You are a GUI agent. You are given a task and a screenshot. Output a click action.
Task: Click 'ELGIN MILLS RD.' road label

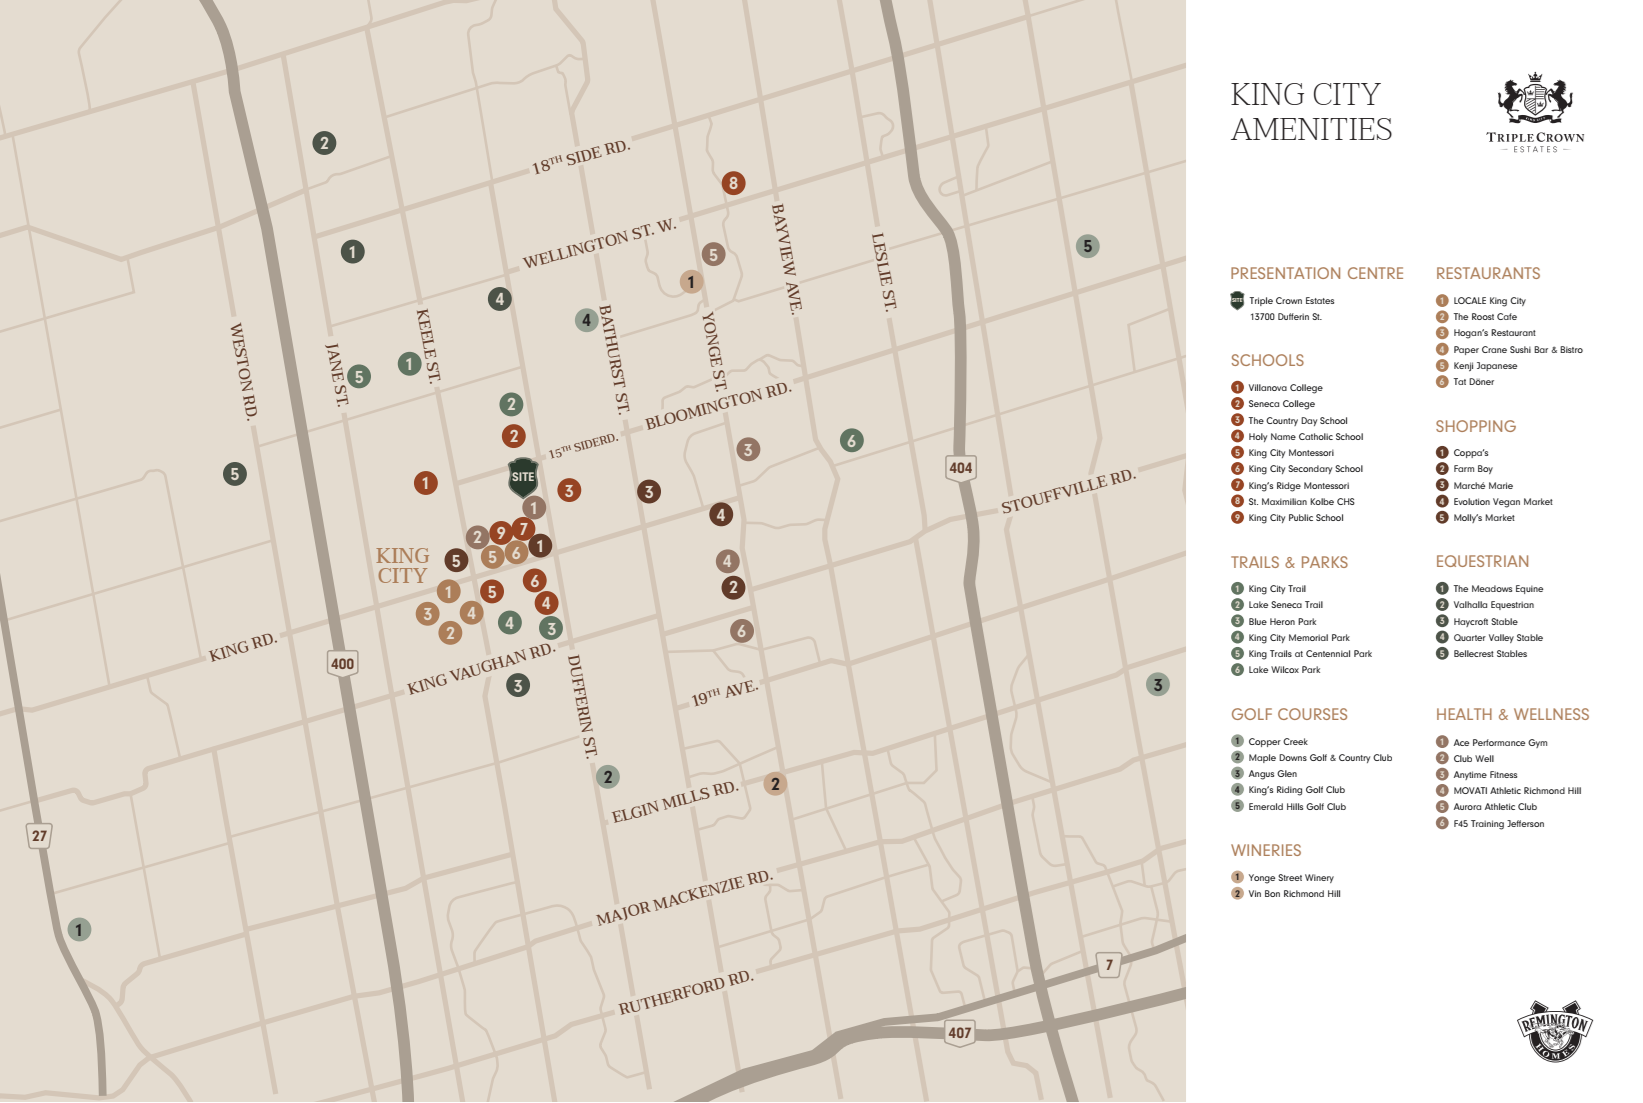pyautogui.click(x=675, y=802)
